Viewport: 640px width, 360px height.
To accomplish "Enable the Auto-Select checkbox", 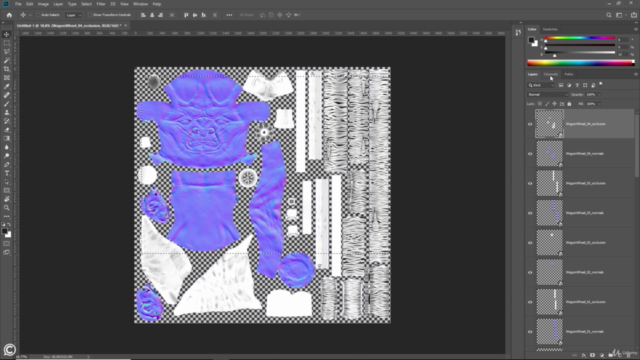I will click(38, 15).
